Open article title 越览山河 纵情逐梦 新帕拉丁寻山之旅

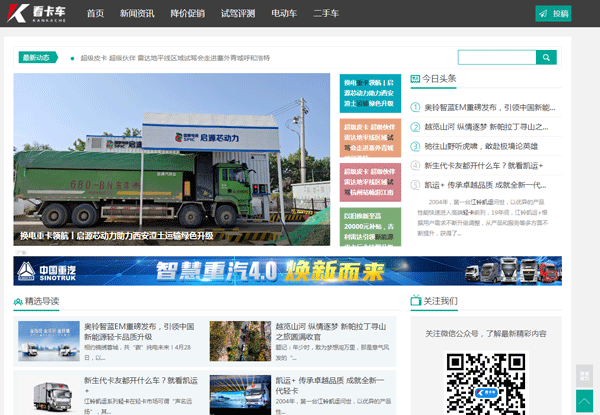331,332
